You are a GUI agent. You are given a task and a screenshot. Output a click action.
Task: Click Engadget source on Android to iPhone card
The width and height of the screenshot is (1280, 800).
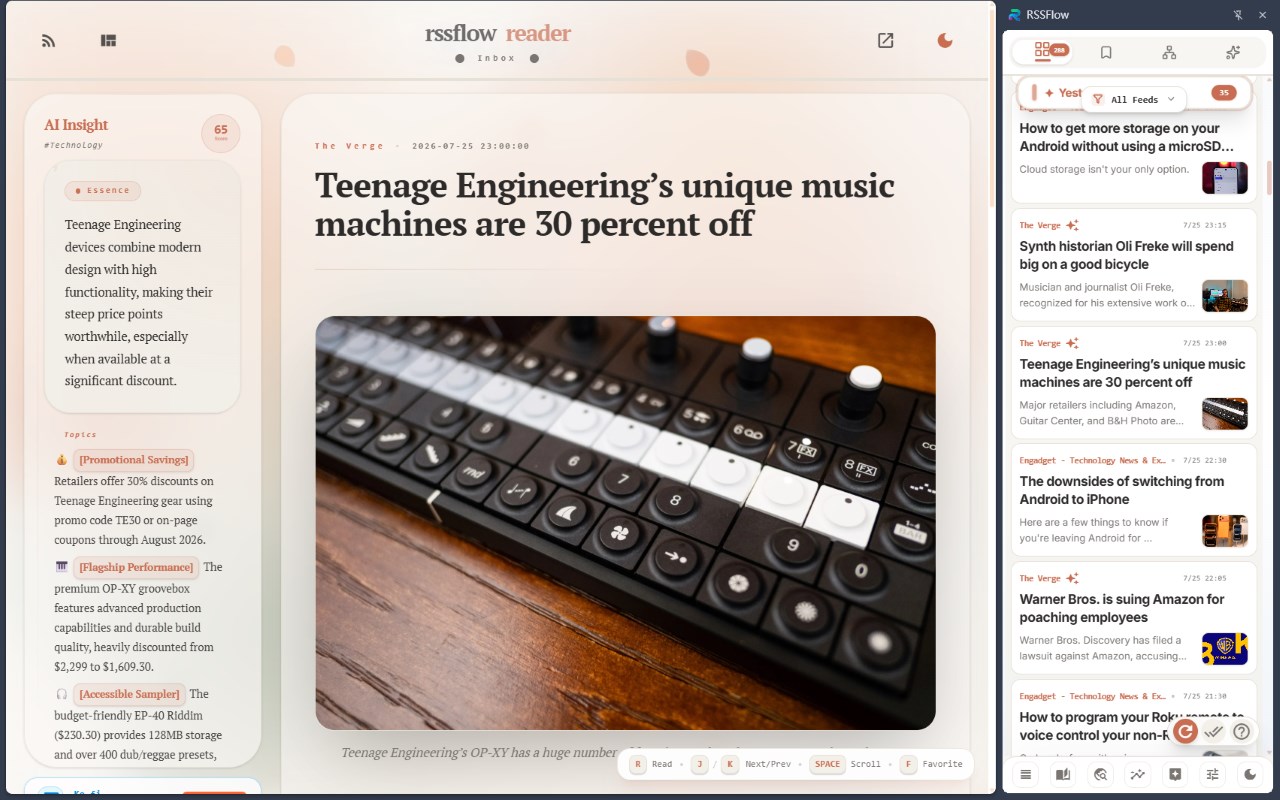point(1093,461)
